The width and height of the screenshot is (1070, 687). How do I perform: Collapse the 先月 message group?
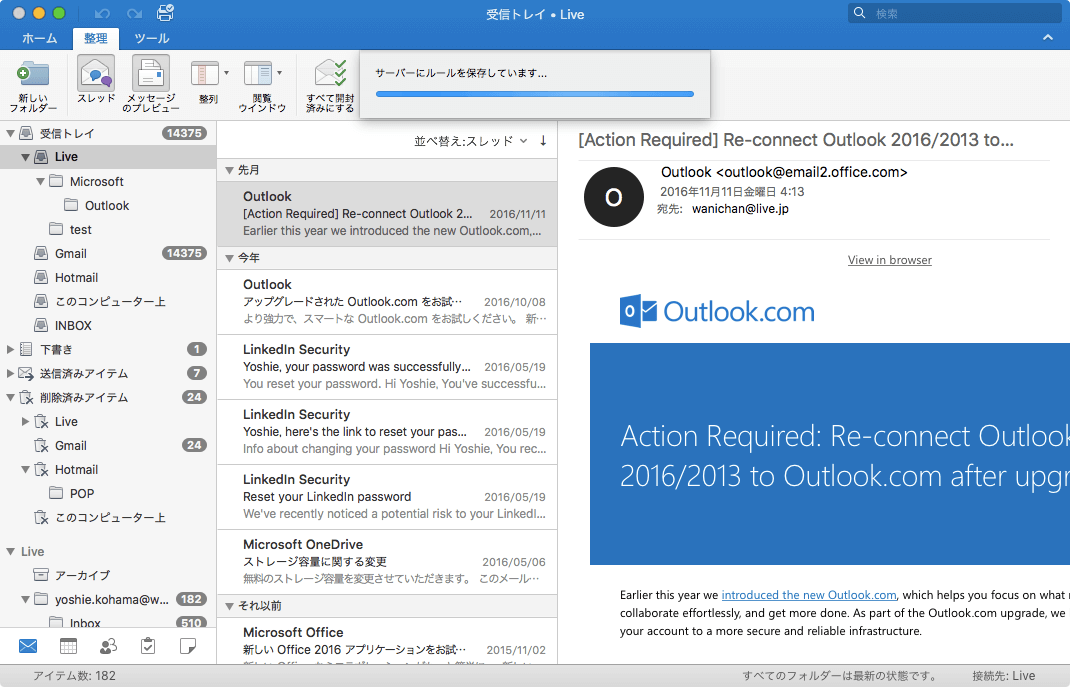point(230,170)
